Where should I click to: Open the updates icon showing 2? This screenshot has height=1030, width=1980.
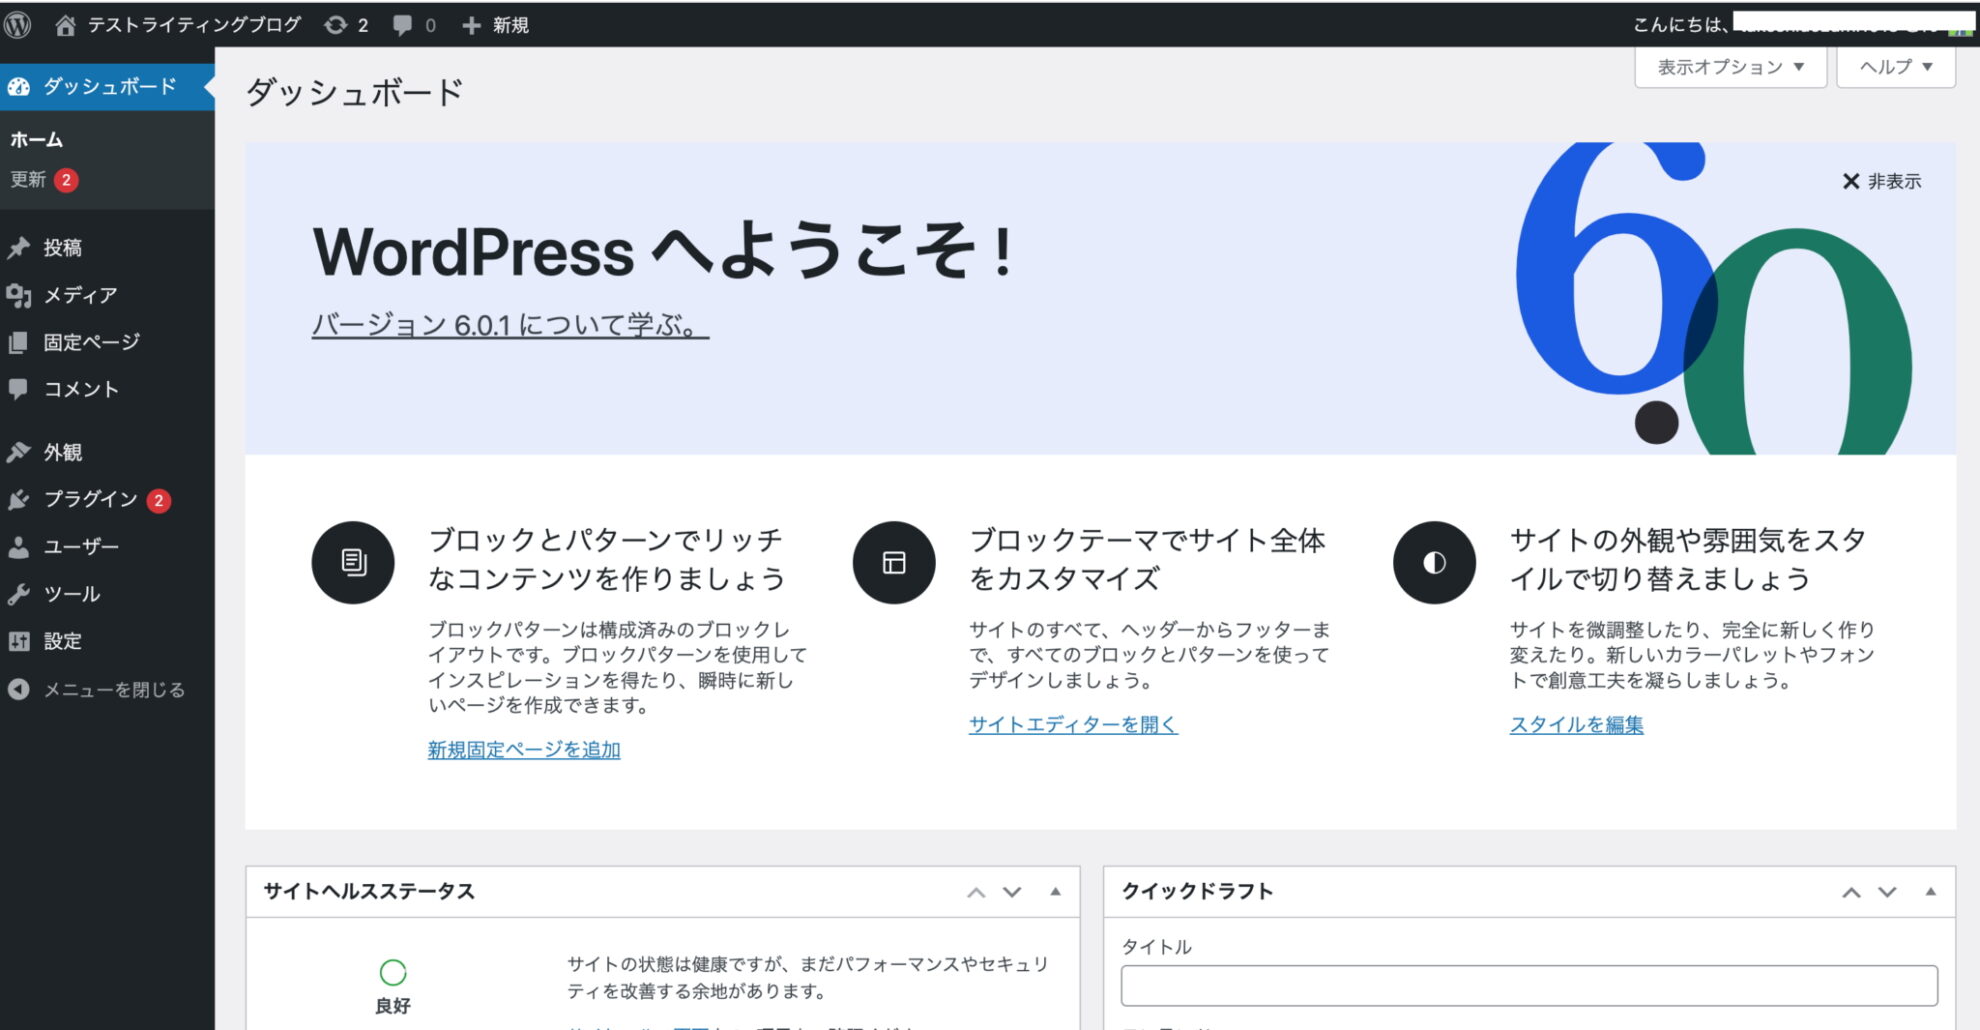(x=336, y=25)
